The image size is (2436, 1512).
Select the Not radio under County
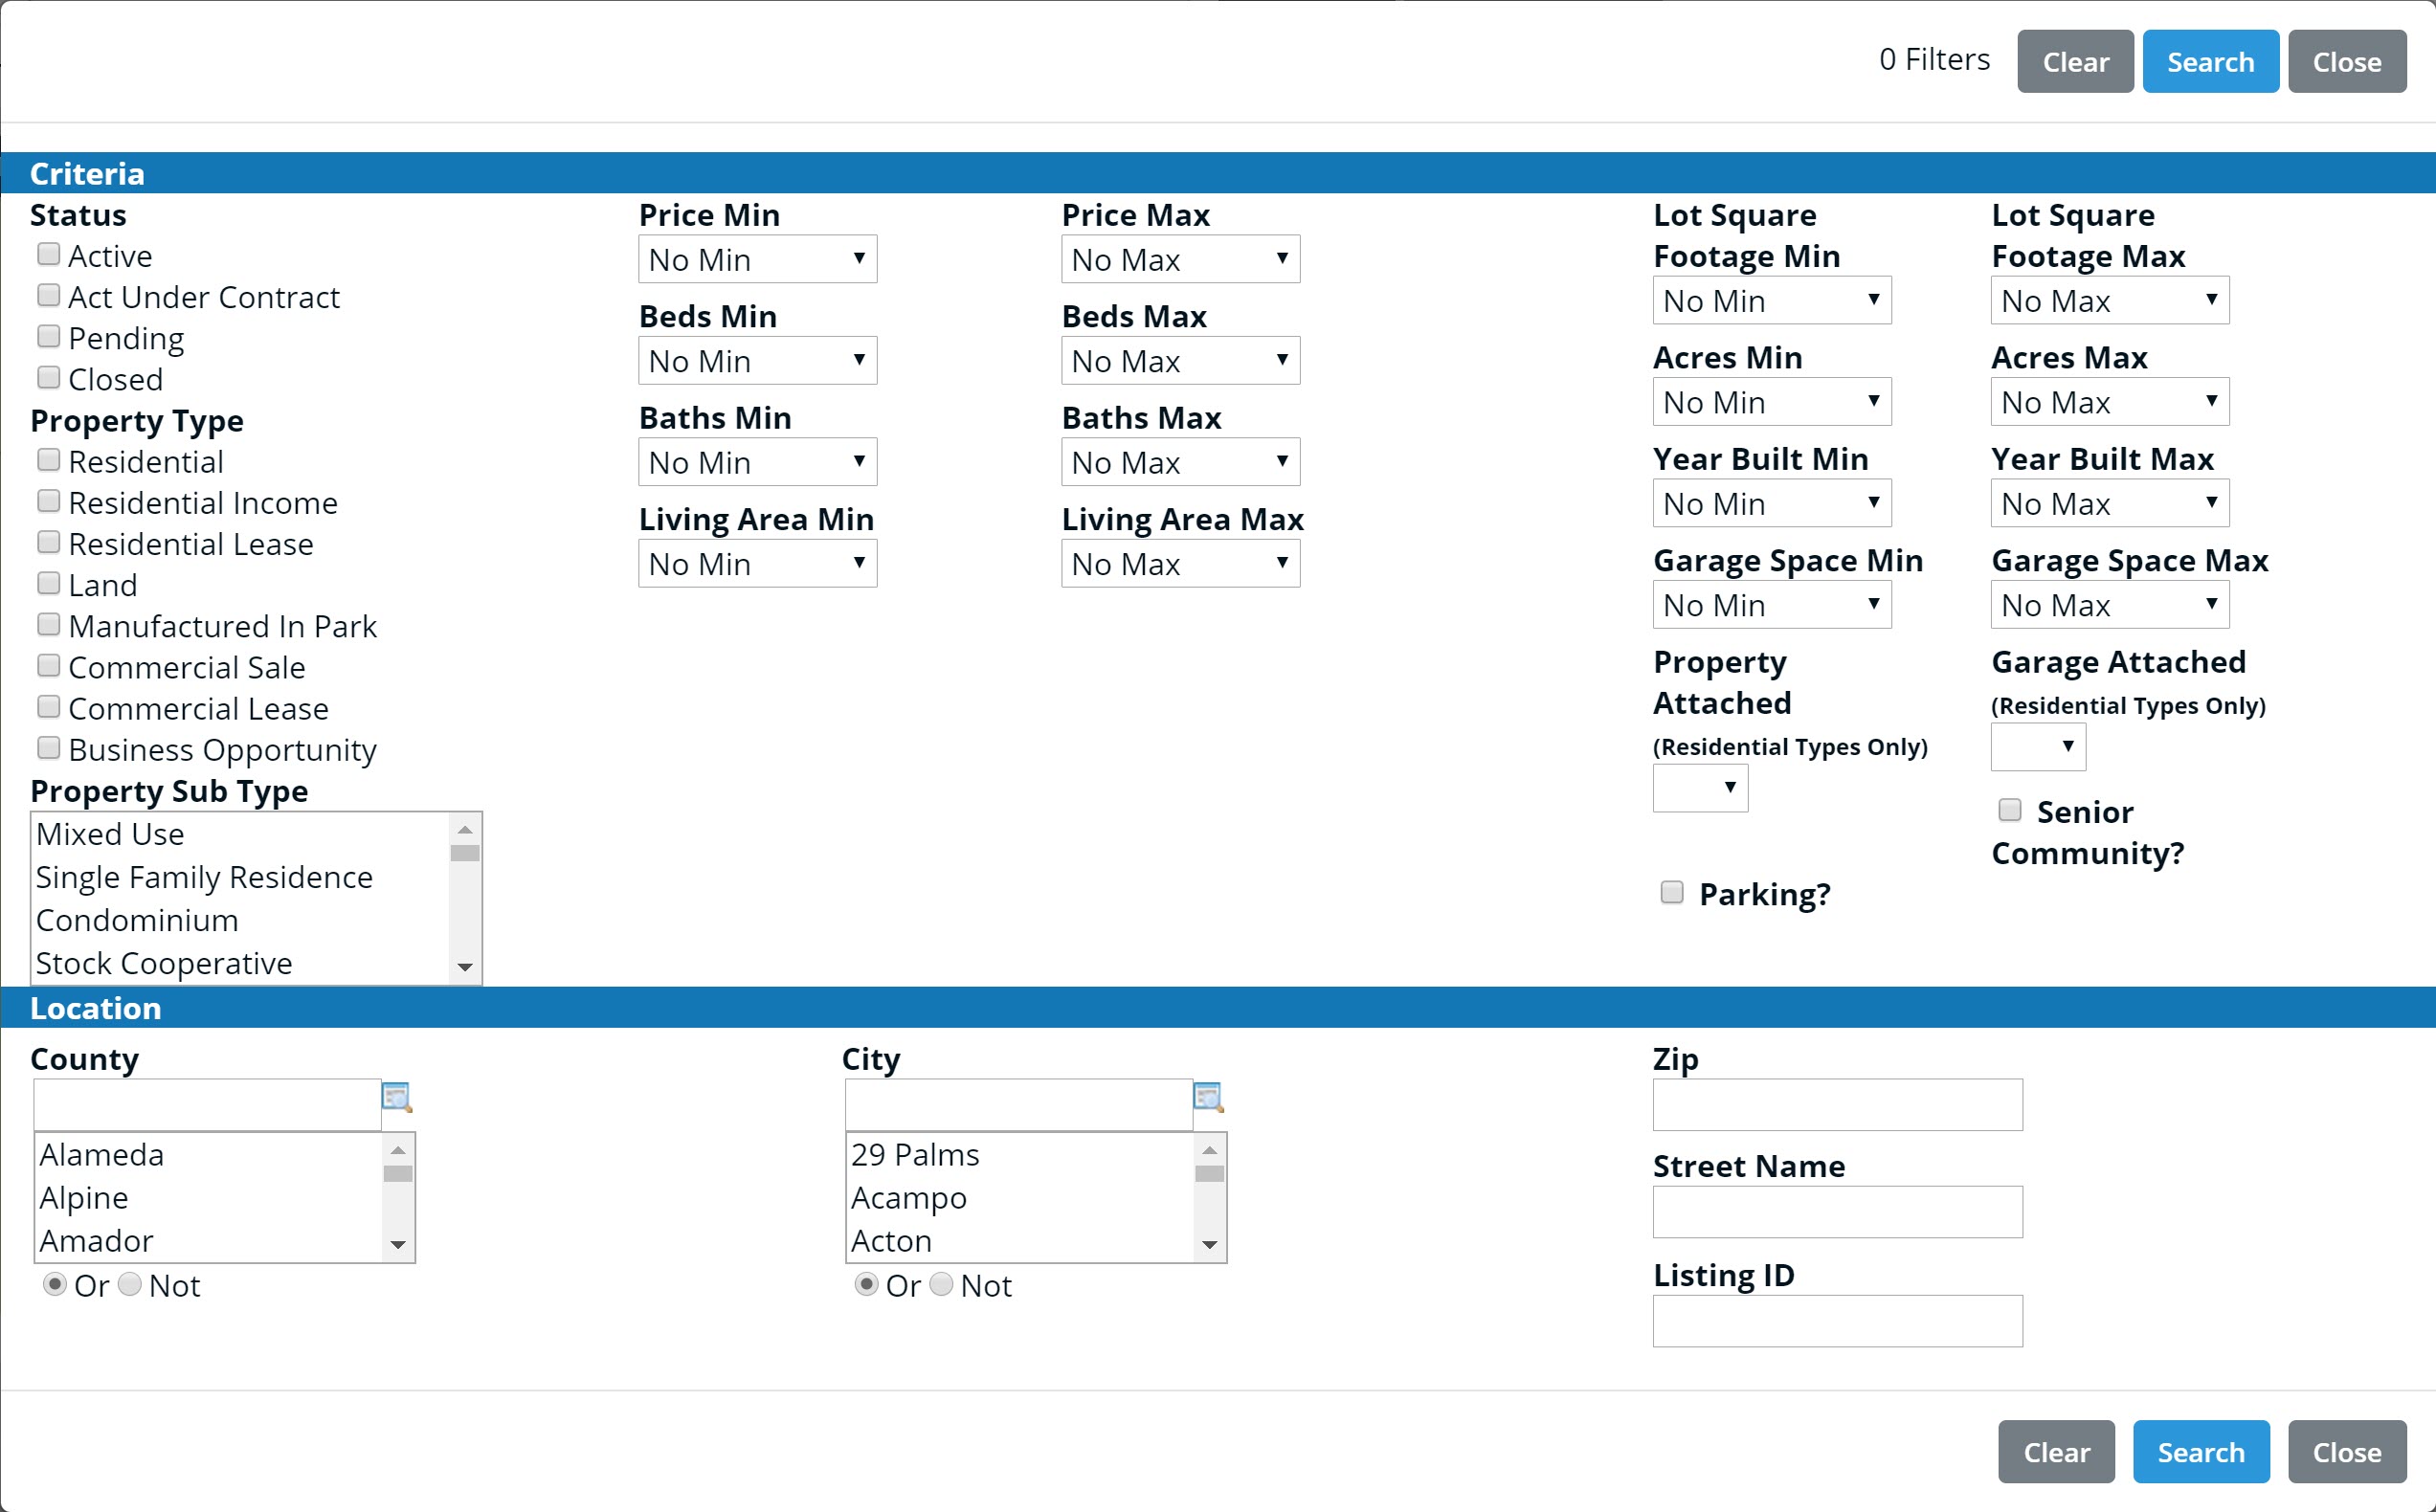click(130, 1284)
